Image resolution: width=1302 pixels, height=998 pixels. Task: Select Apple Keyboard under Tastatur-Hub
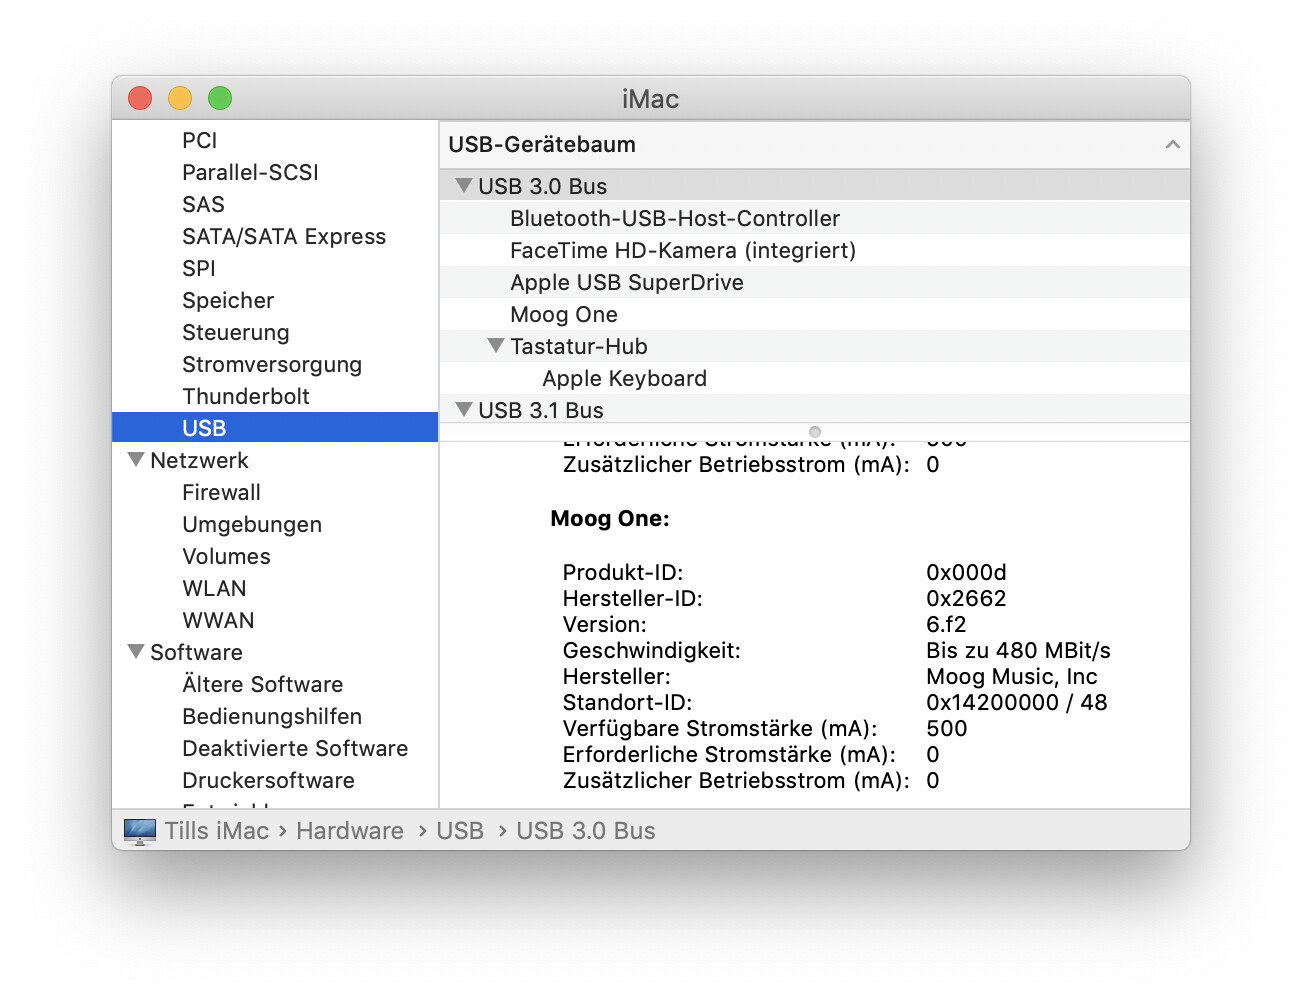coord(624,379)
